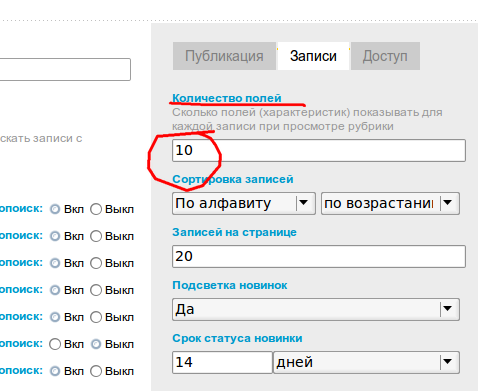Click the Записей на странице label

tap(234, 232)
